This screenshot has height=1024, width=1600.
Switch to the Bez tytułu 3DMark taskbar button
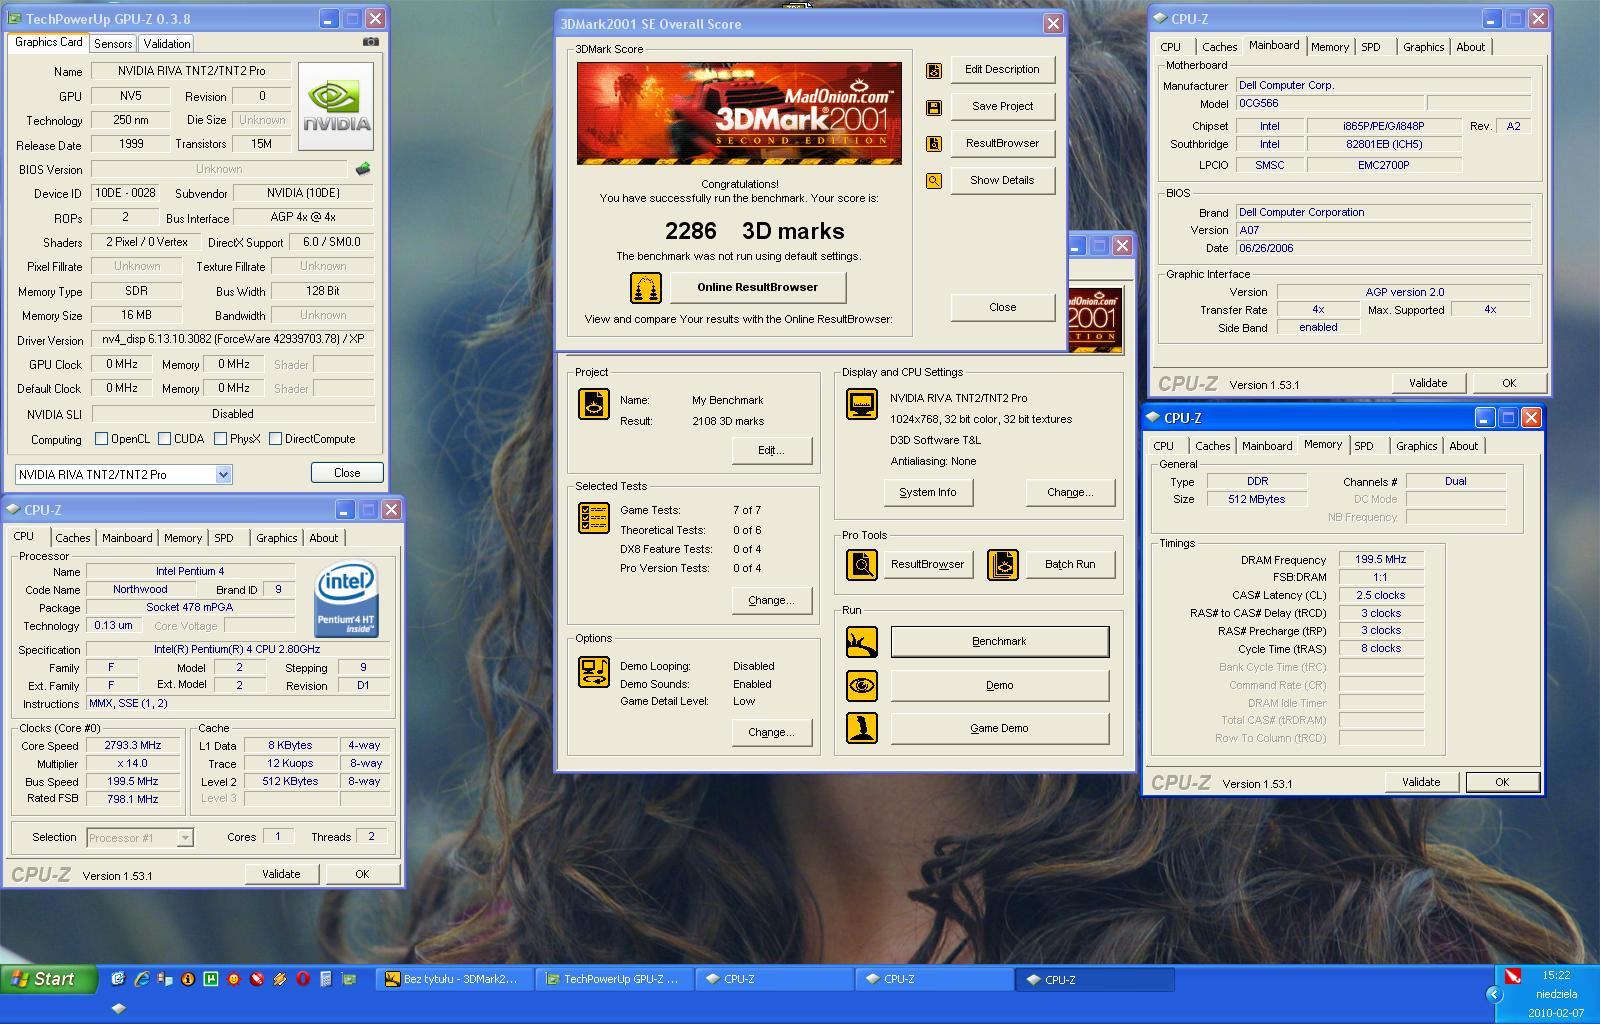[x=455, y=980]
